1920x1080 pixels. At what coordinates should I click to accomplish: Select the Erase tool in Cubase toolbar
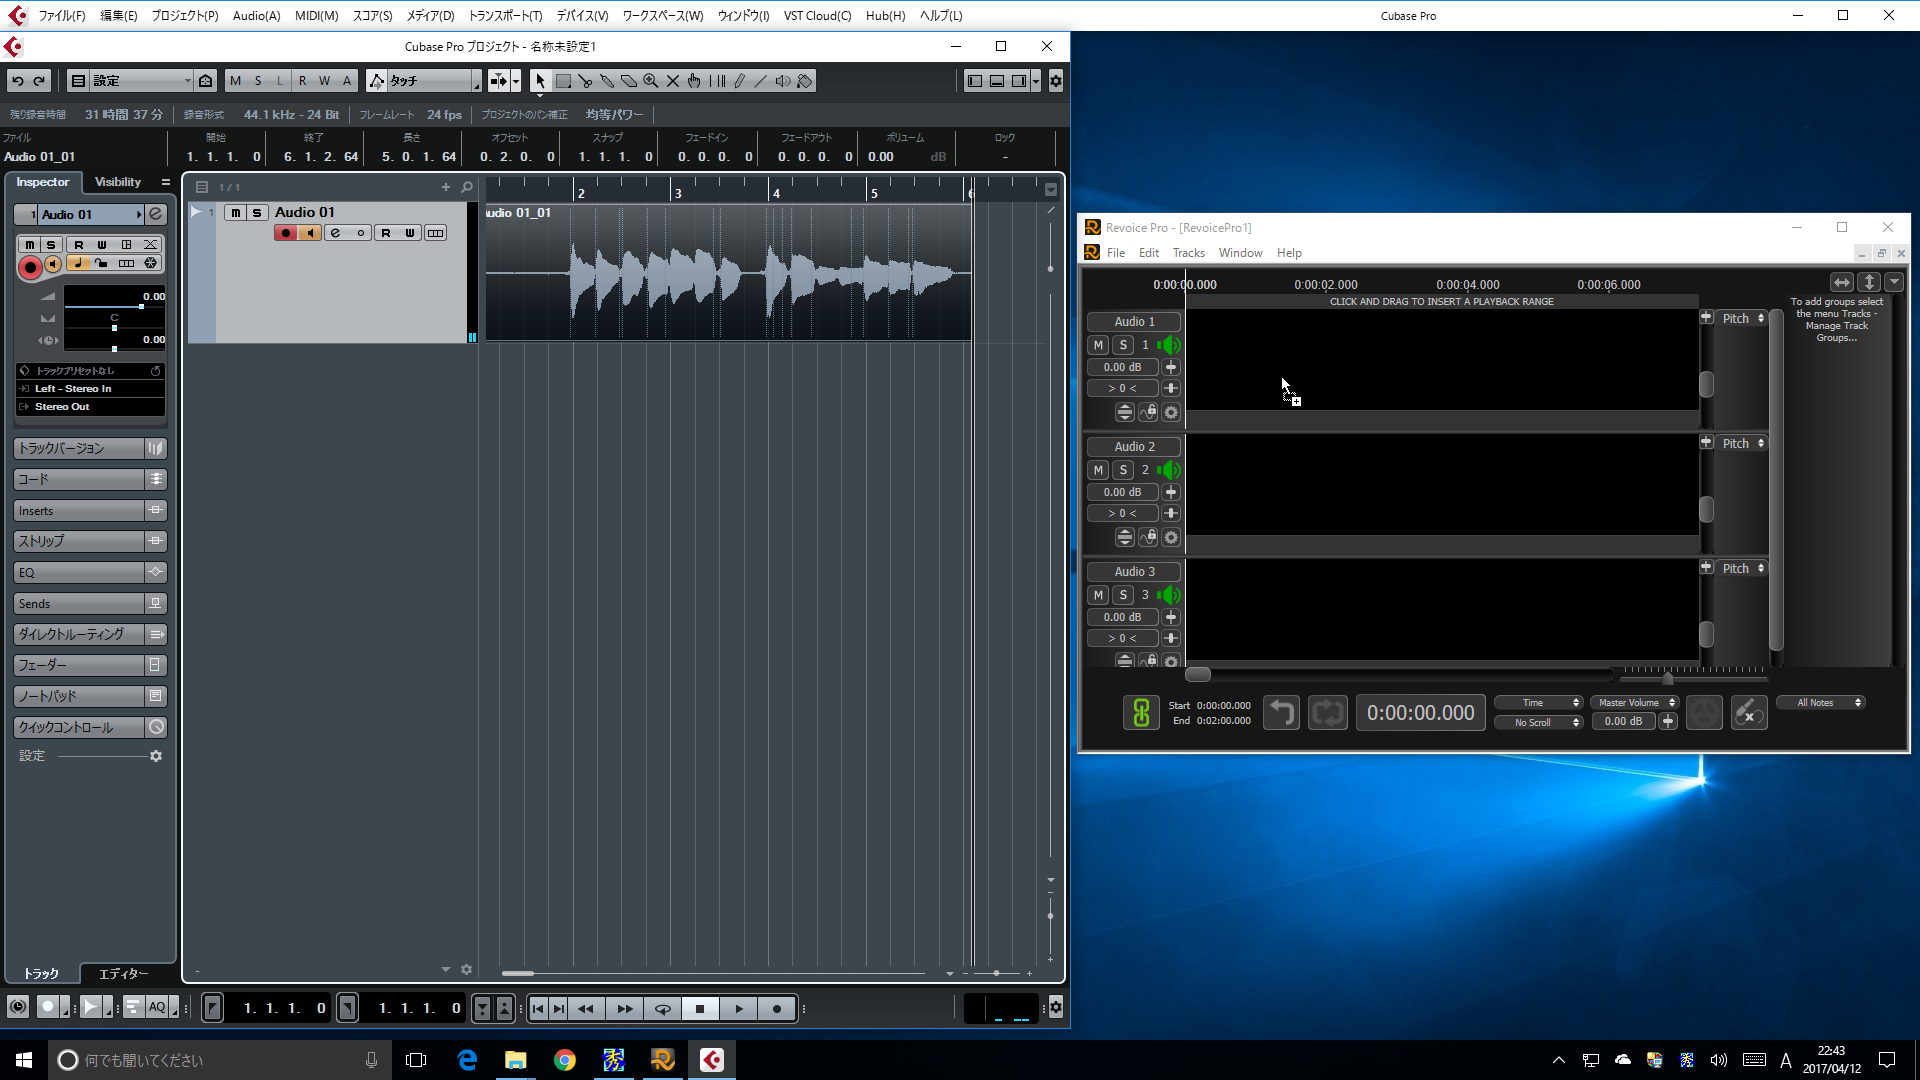pos(629,81)
